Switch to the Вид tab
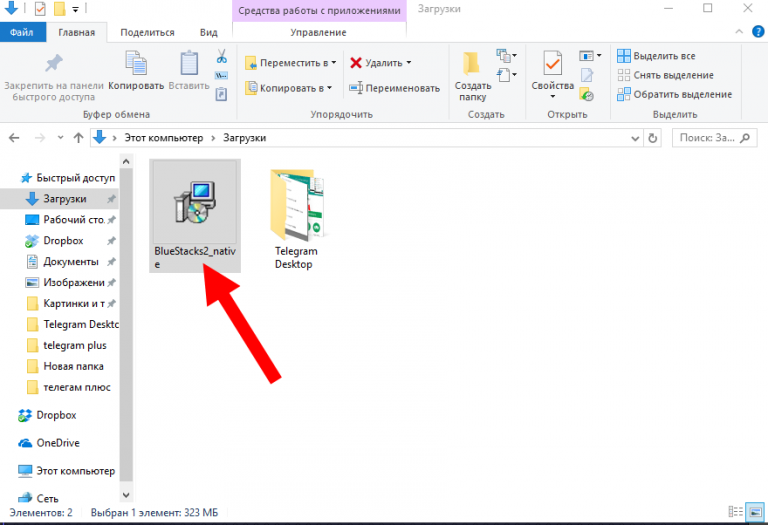The height and width of the screenshot is (525, 768). coord(208,32)
